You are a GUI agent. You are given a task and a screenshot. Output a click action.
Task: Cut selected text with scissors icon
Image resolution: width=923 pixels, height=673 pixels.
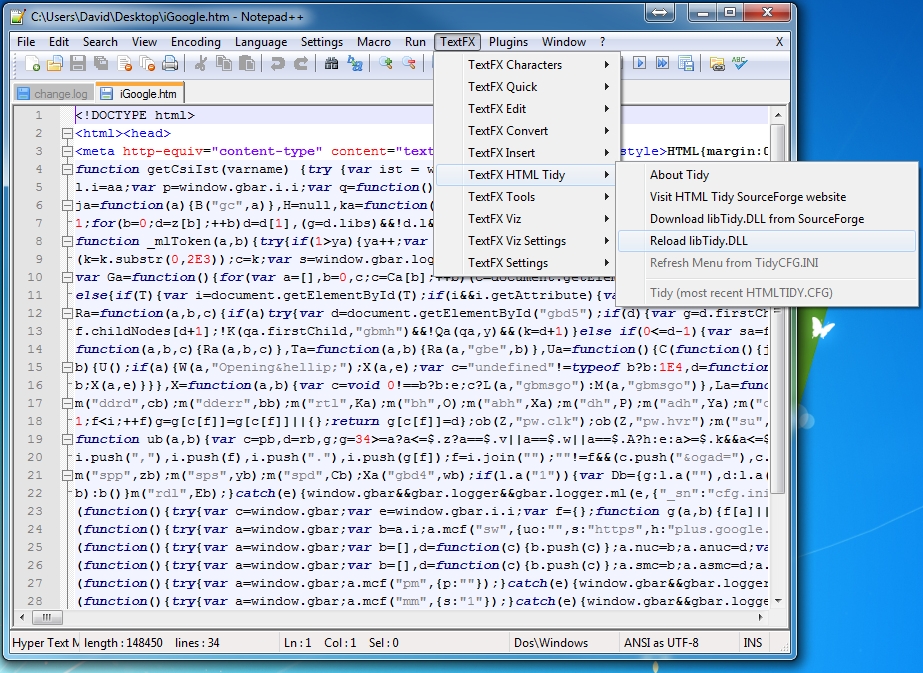199,63
